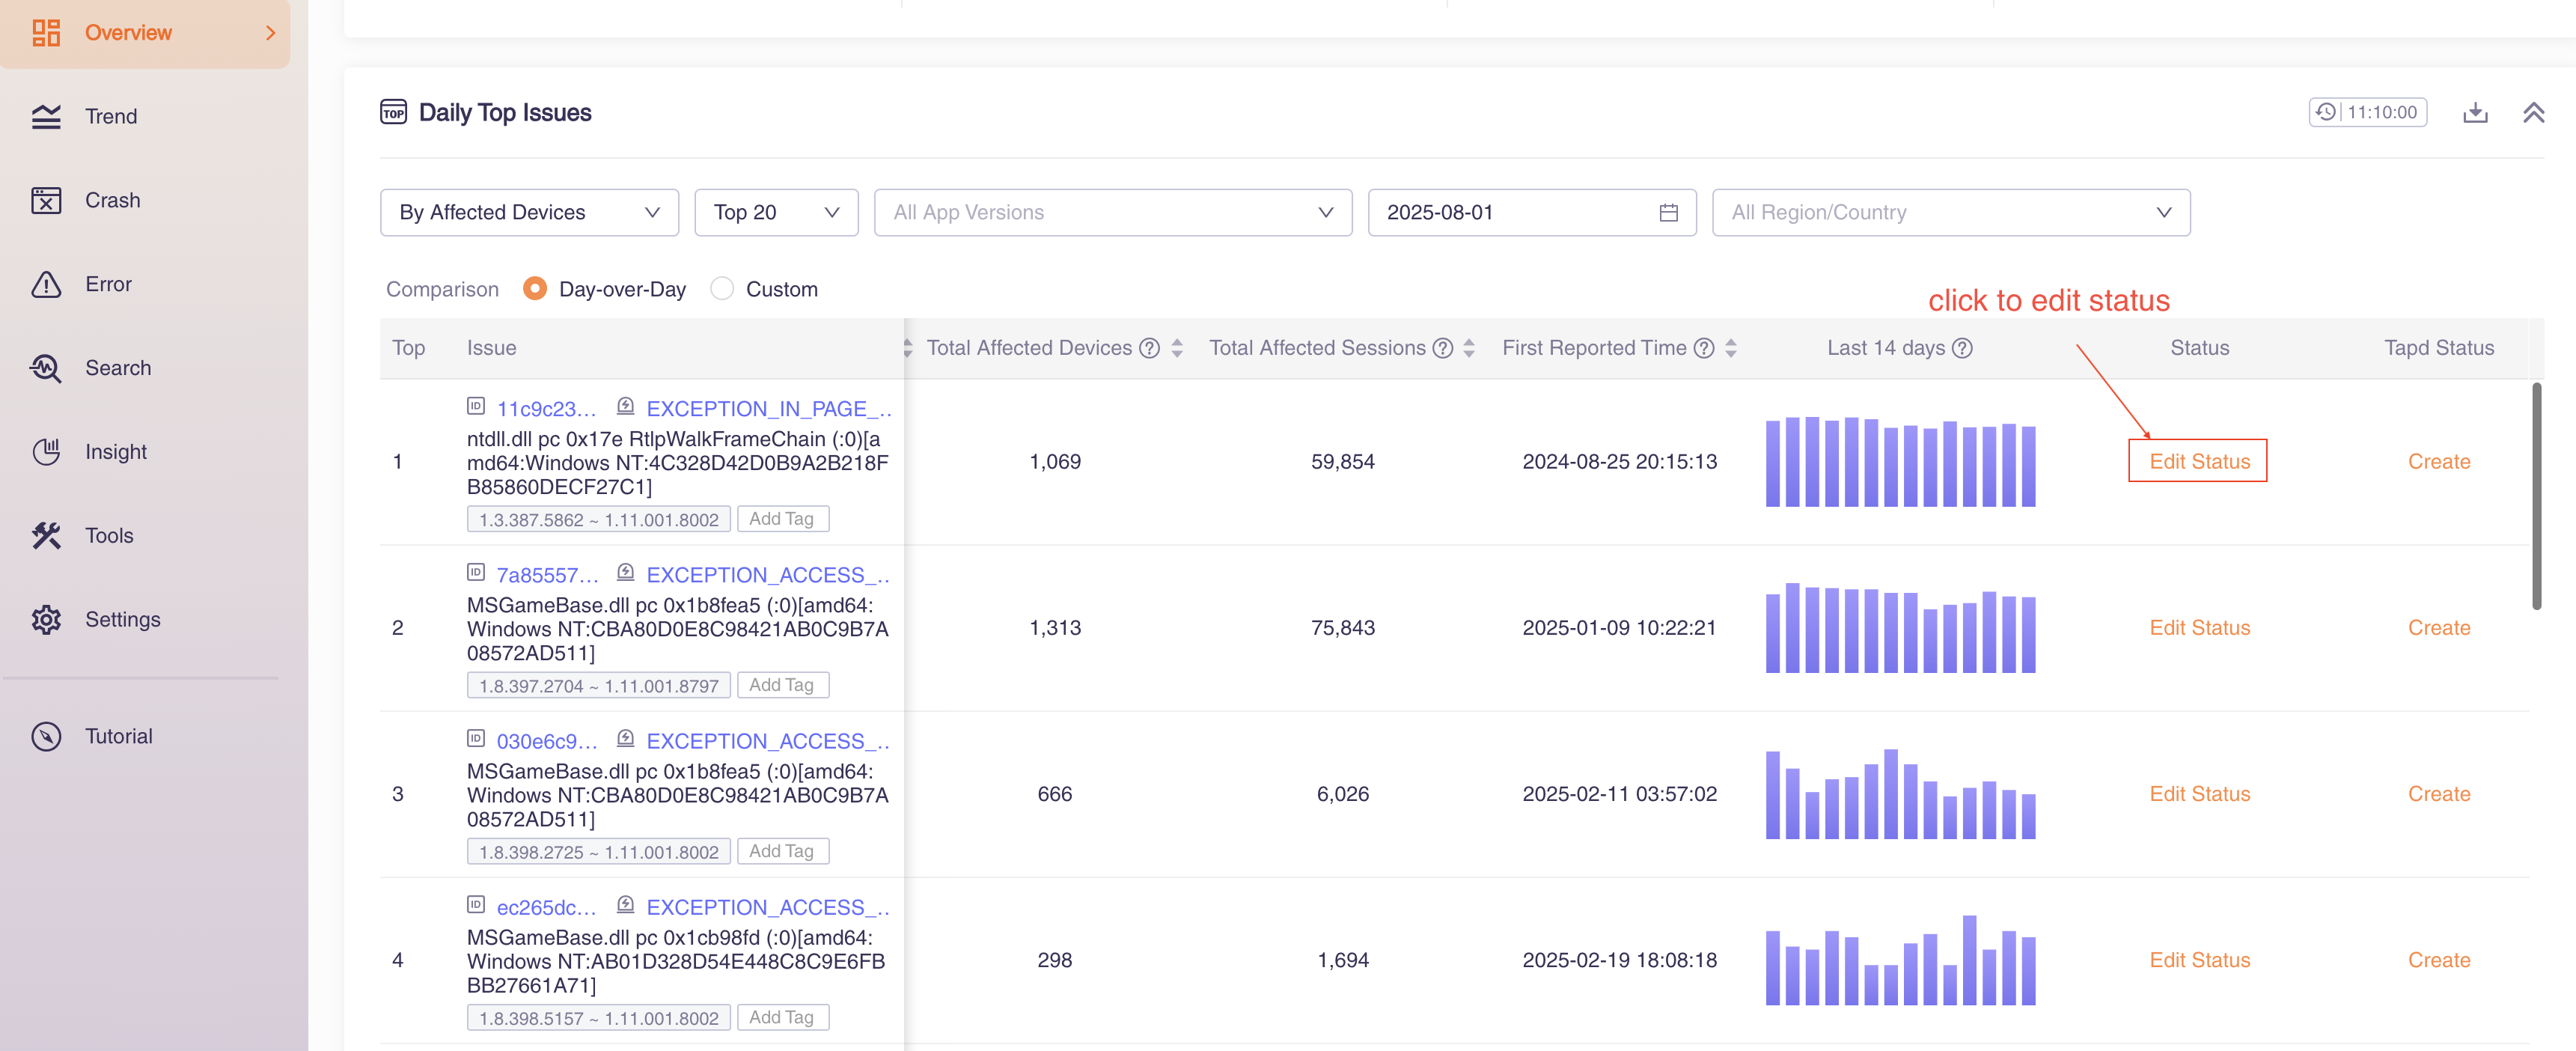
Task: Sort by First Reported Time arrows
Action: pos(1731,348)
